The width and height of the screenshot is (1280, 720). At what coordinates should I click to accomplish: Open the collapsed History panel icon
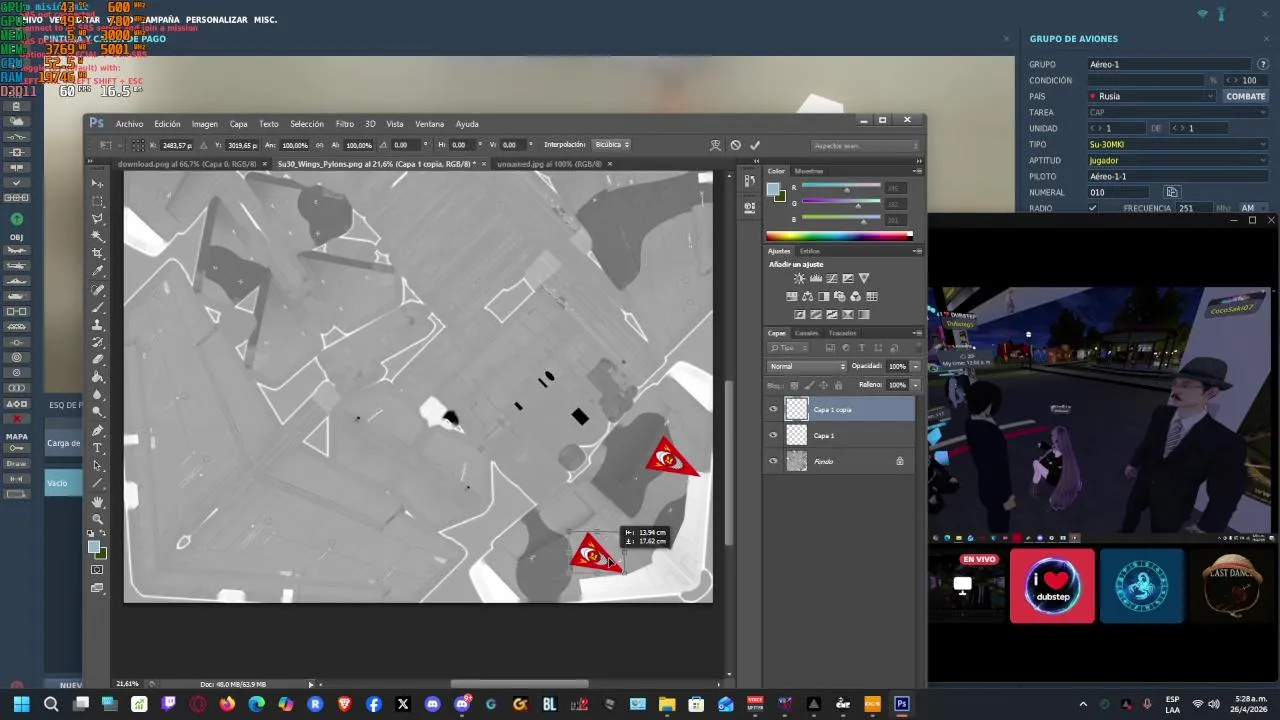(750, 183)
